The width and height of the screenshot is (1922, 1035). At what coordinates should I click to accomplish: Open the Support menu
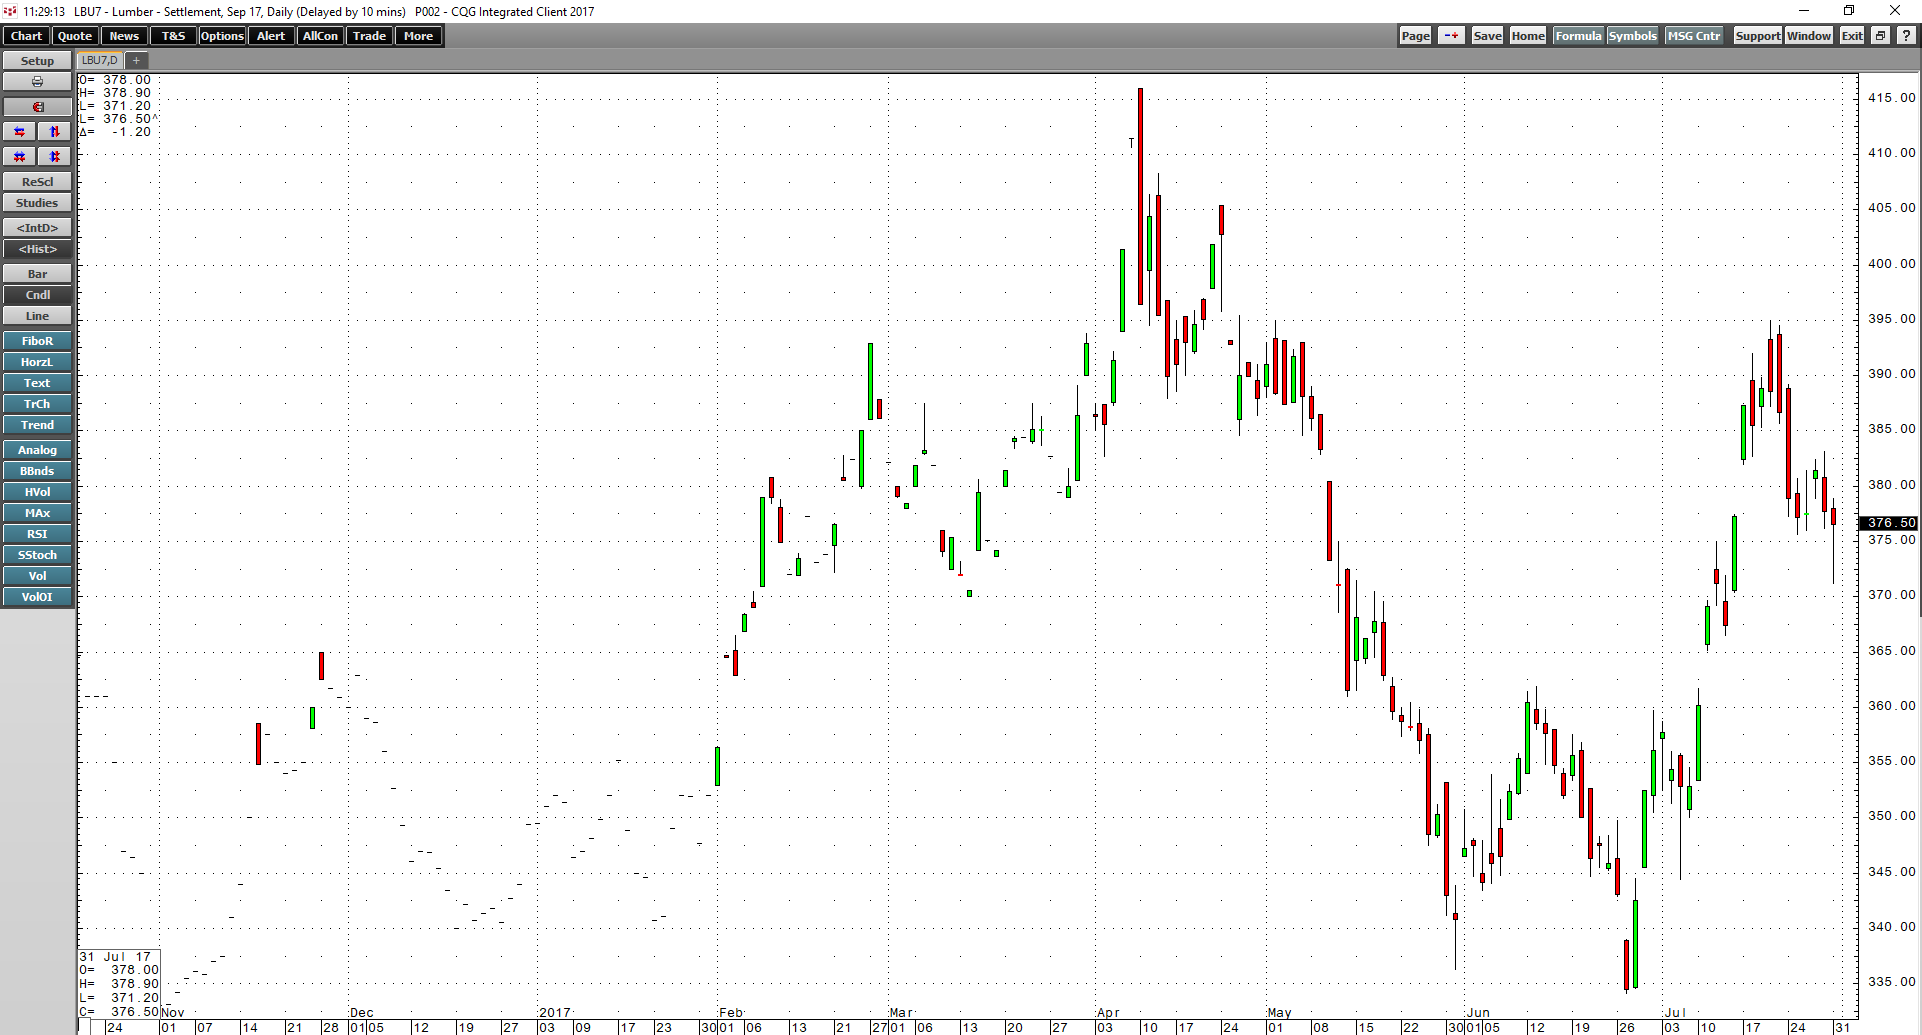pos(1757,36)
